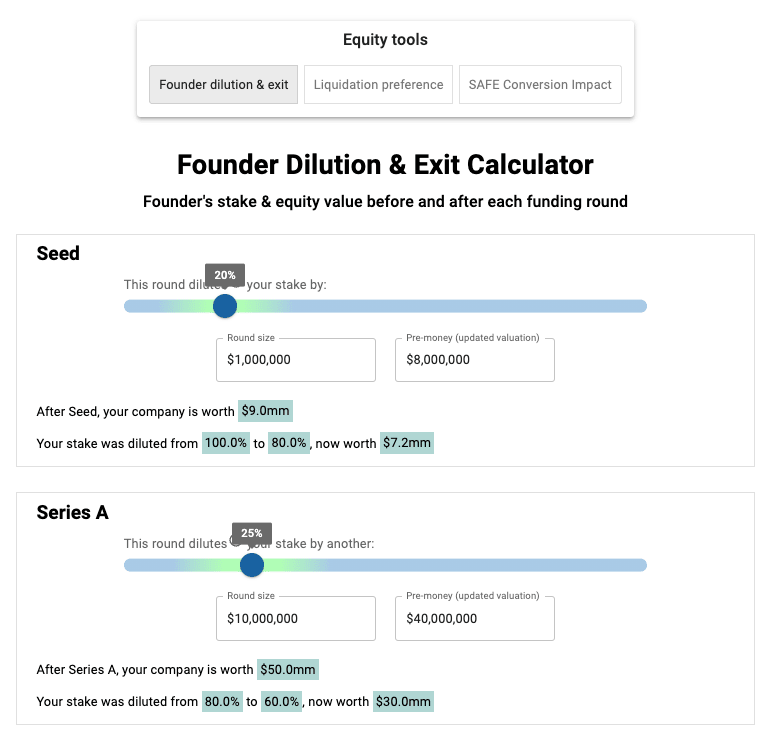Viewport: 762px width, 733px height.
Task: Focus the Seed Round size field
Action: point(295,360)
